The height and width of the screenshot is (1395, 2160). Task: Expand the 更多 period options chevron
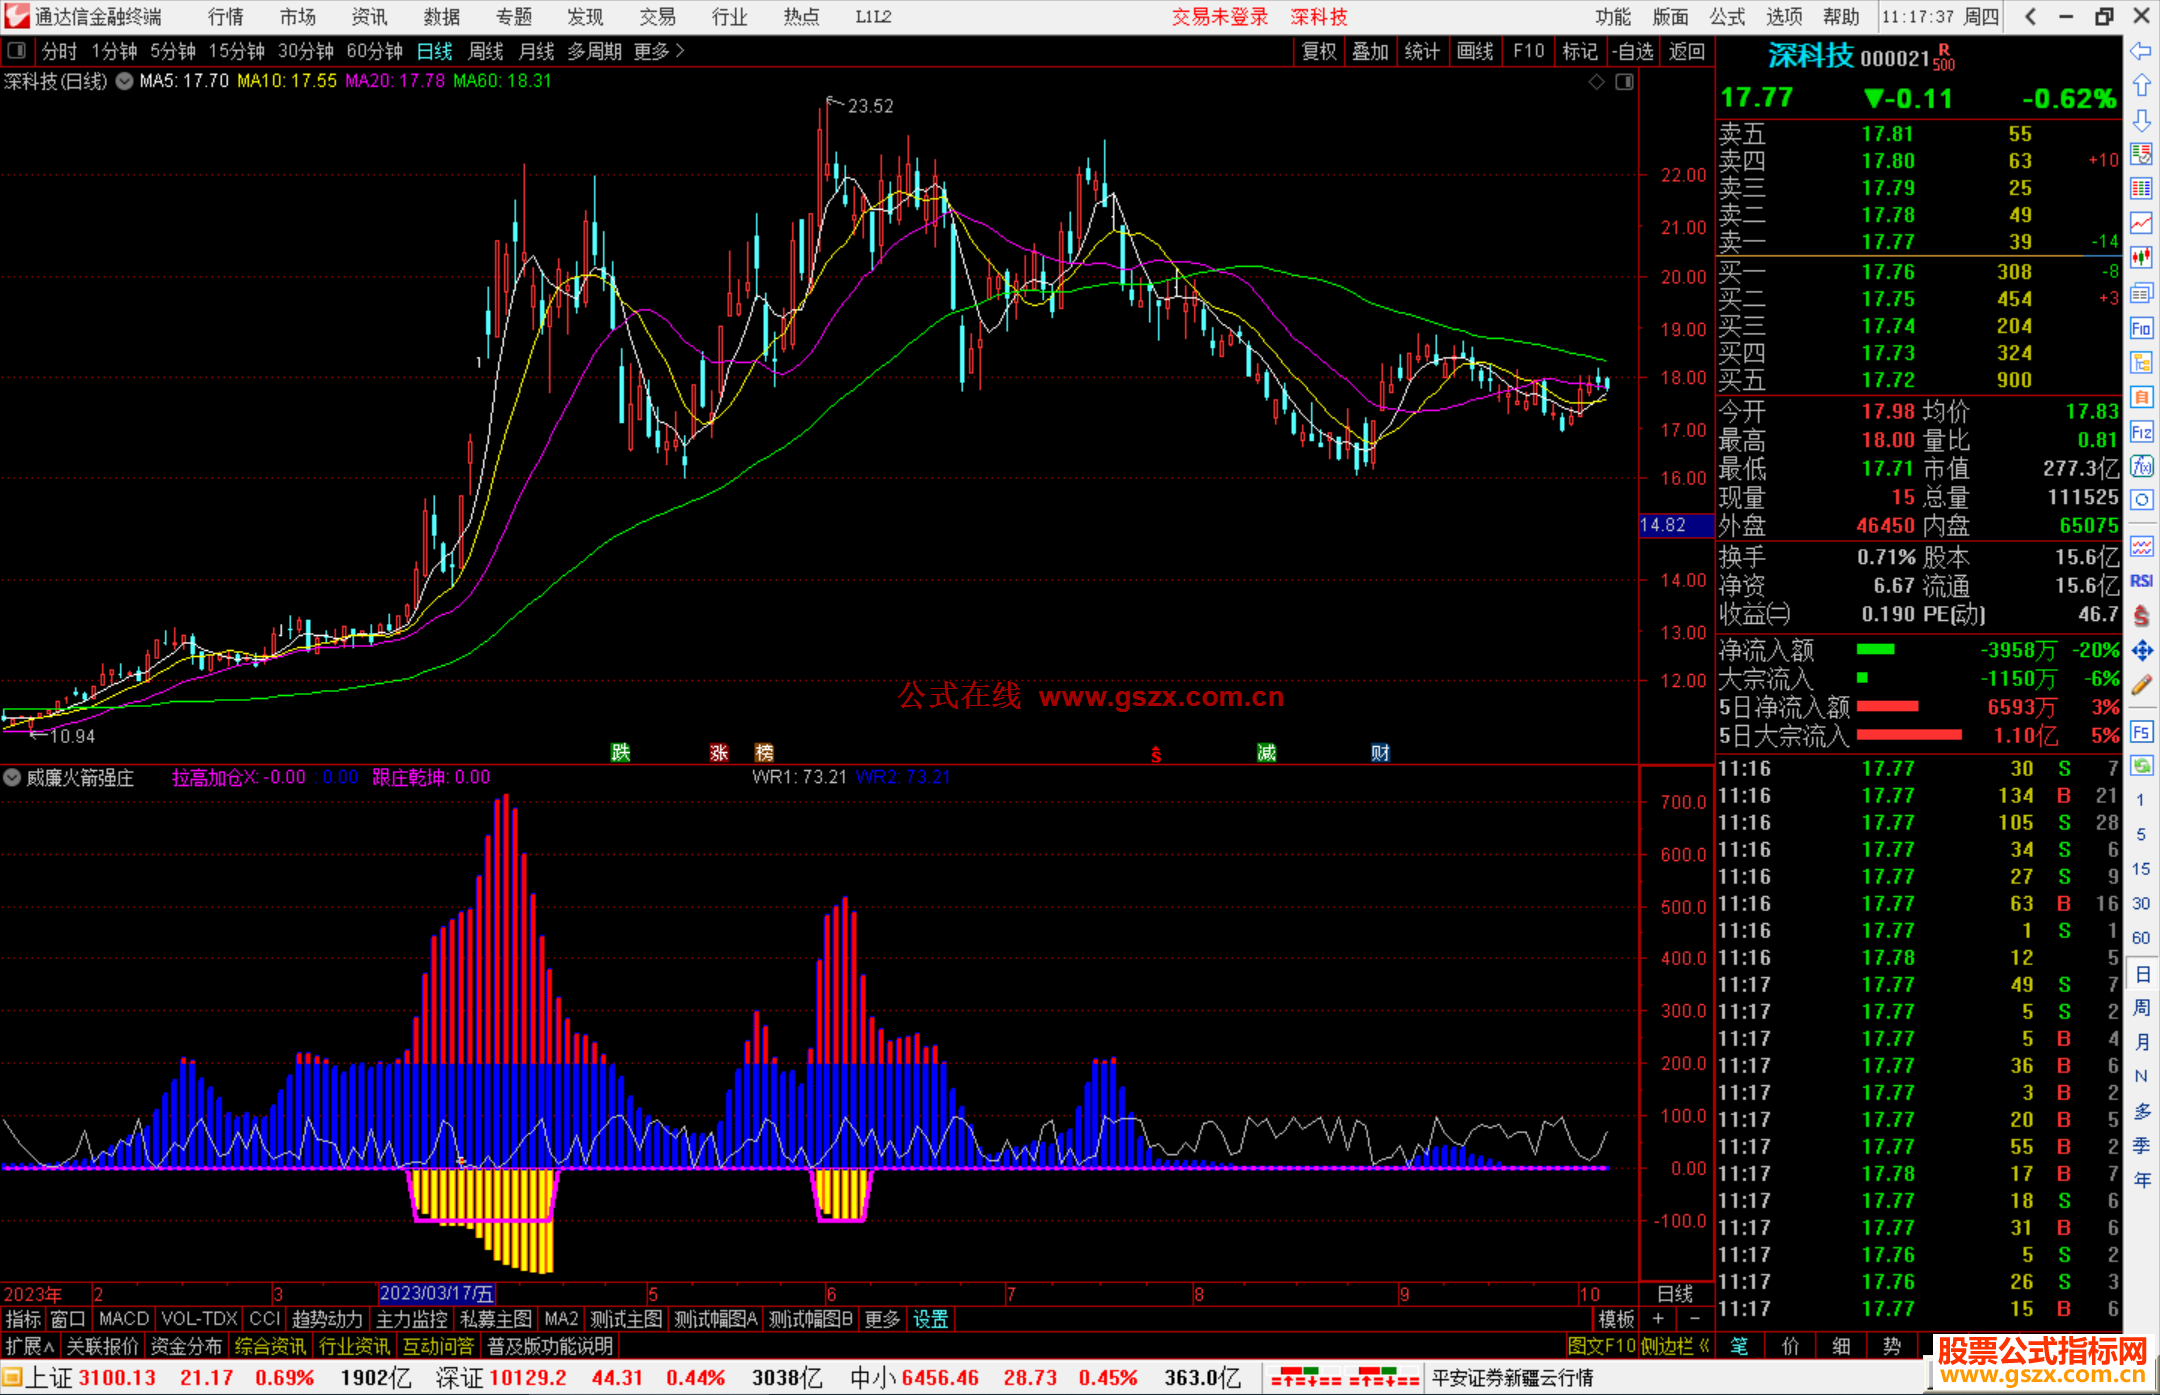click(680, 51)
